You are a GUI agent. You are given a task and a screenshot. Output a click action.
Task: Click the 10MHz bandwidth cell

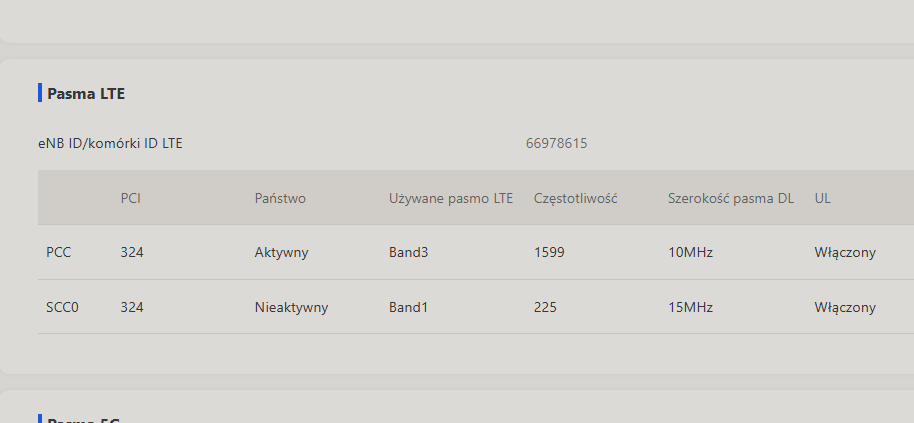coord(690,252)
